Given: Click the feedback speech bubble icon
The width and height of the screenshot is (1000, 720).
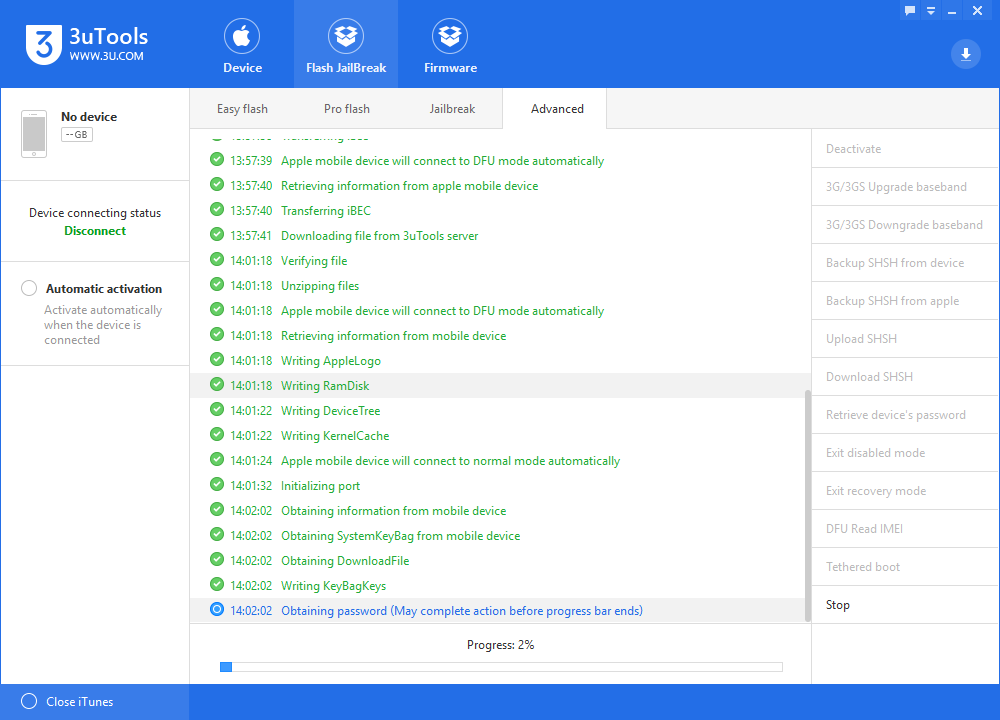Looking at the screenshot, I should (x=910, y=10).
